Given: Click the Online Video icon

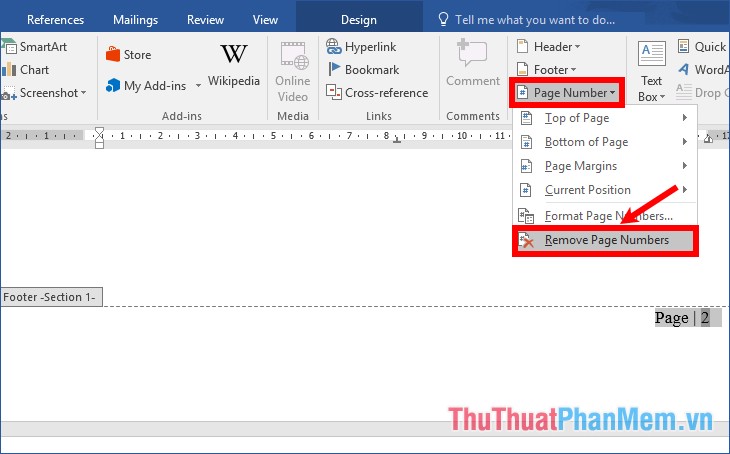Looking at the screenshot, I should 294,55.
